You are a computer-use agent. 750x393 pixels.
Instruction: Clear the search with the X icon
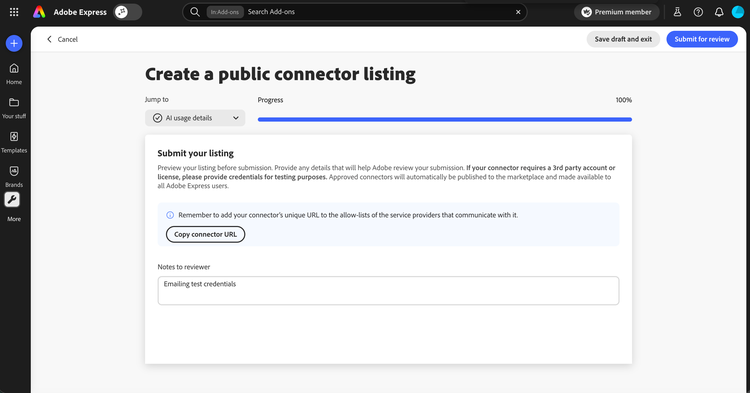click(518, 12)
